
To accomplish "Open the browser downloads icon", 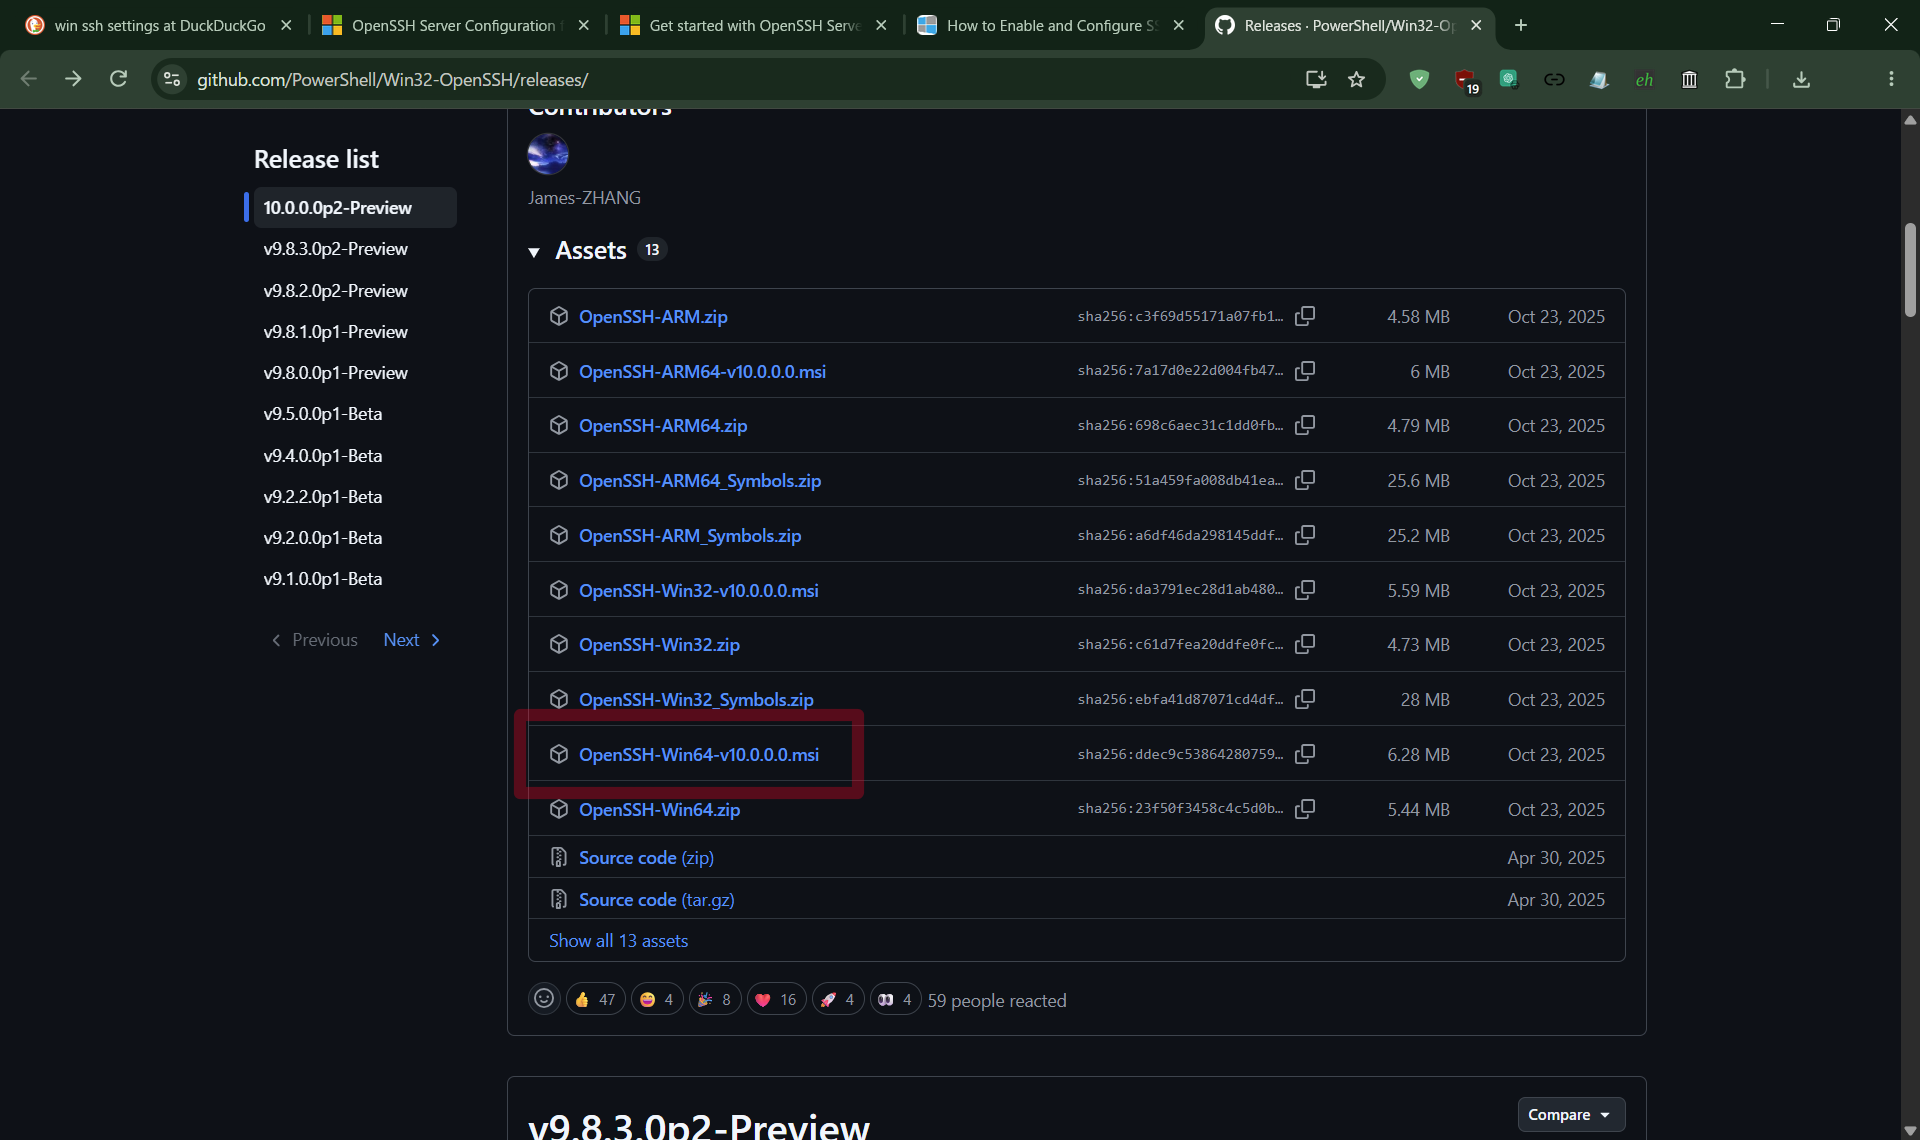I will pos(1801,79).
